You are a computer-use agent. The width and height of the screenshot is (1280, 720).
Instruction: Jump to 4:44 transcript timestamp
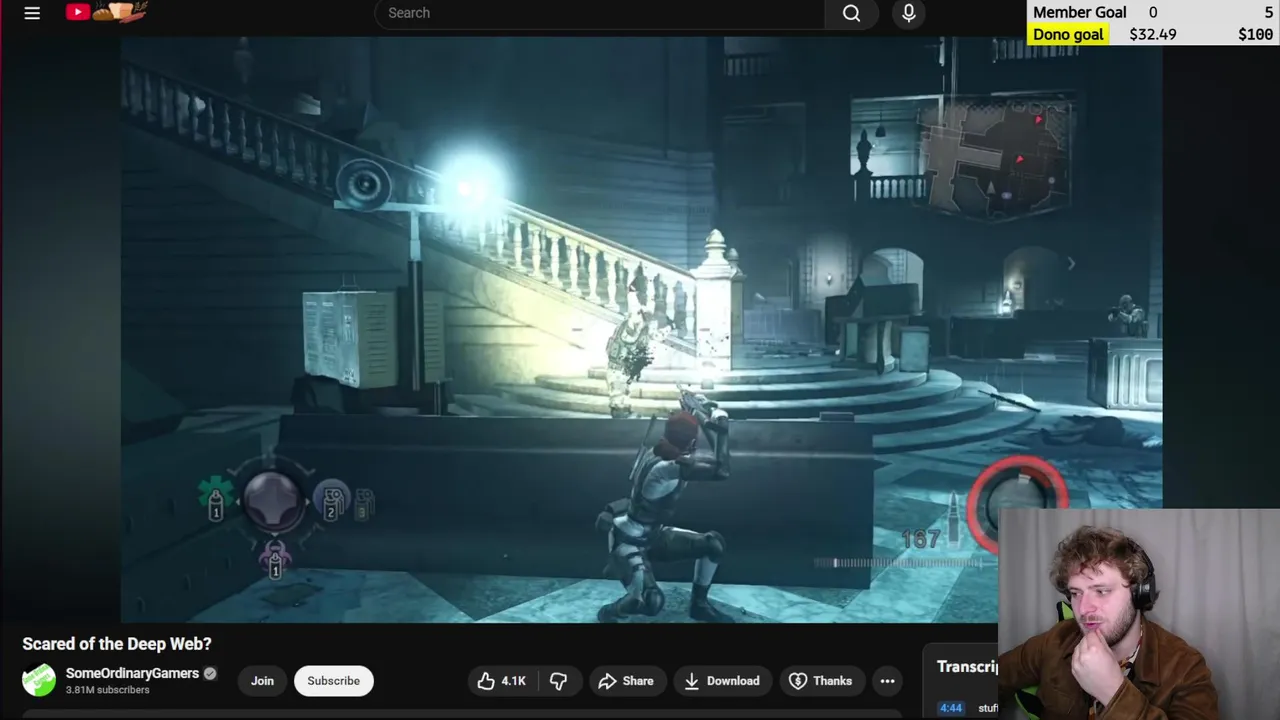(x=951, y=708)
